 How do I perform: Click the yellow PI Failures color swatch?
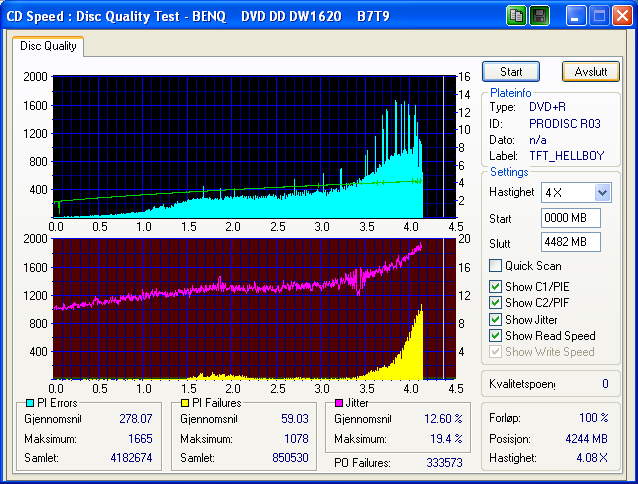pyautogui.click(x=185, y=403)
